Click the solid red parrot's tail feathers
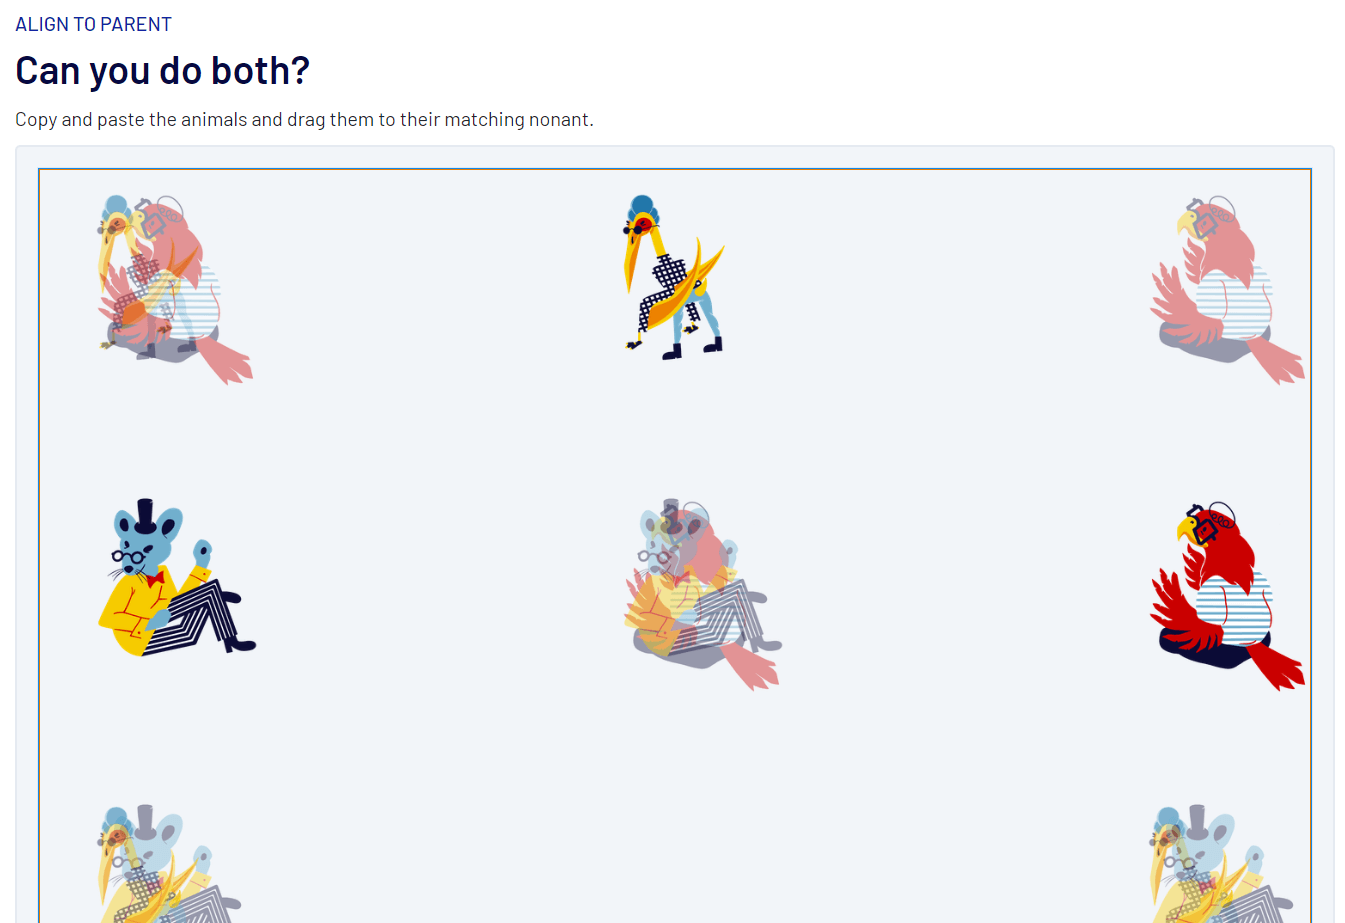Viewport: 1345px width, 923px height. 1278,667
